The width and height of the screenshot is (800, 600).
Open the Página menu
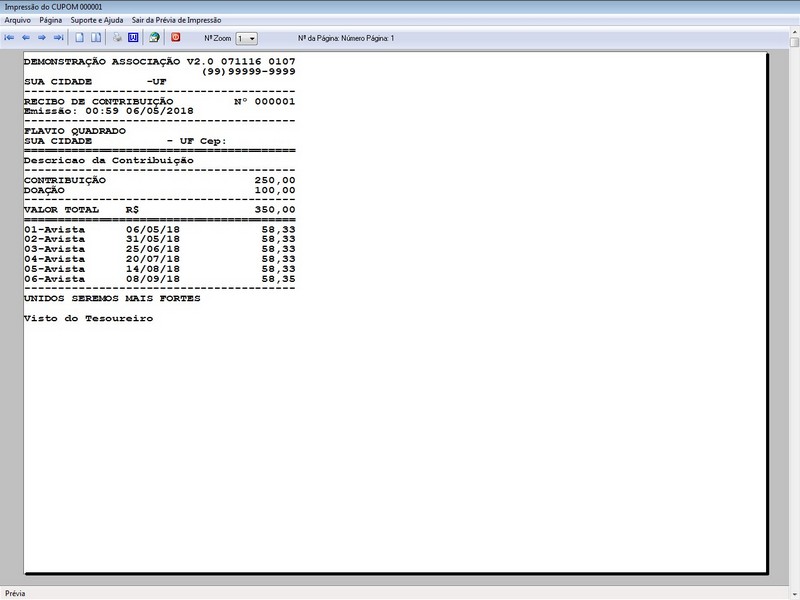pos(51,20)
